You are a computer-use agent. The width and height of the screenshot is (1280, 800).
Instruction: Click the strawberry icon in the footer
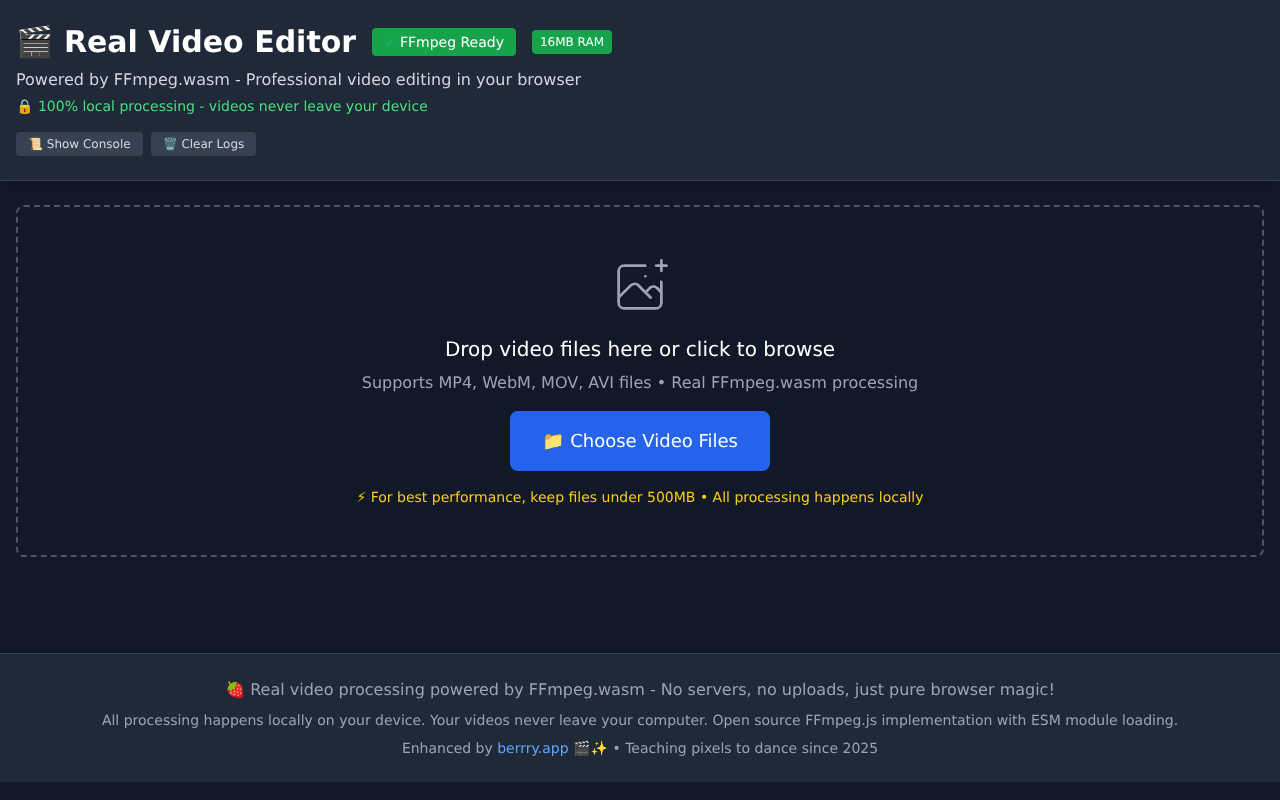point(235,689)
